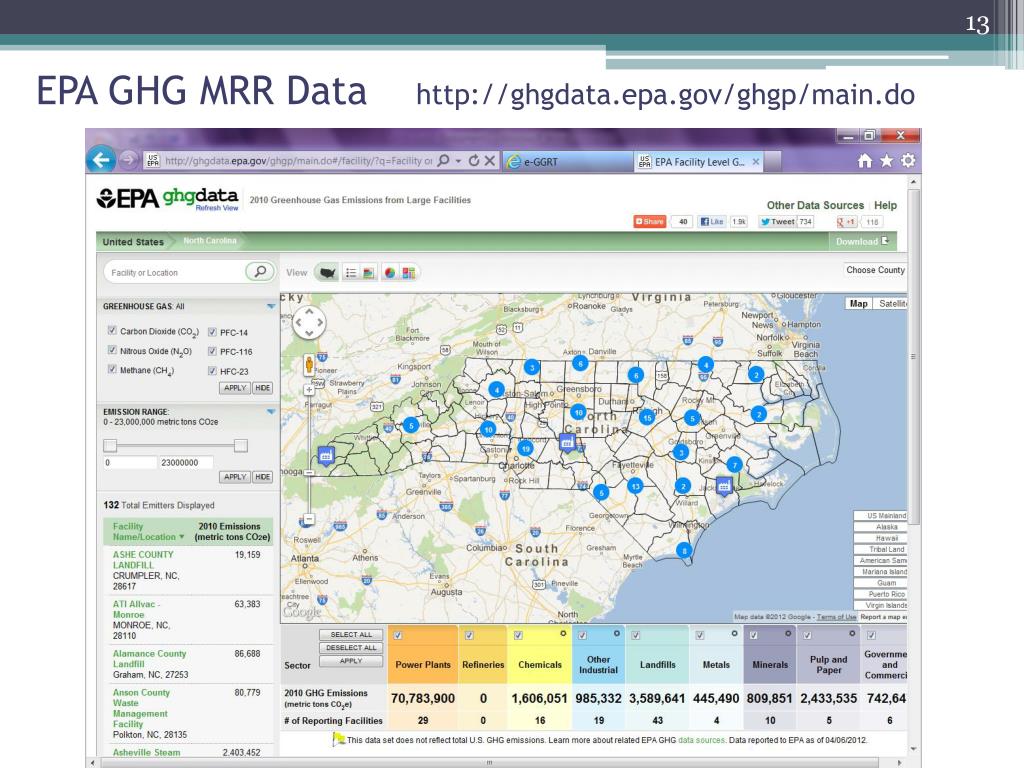Screen dimensions: 1024x768
Task: Click the North Carolina breadcrumb
Action: click(210, 241)
